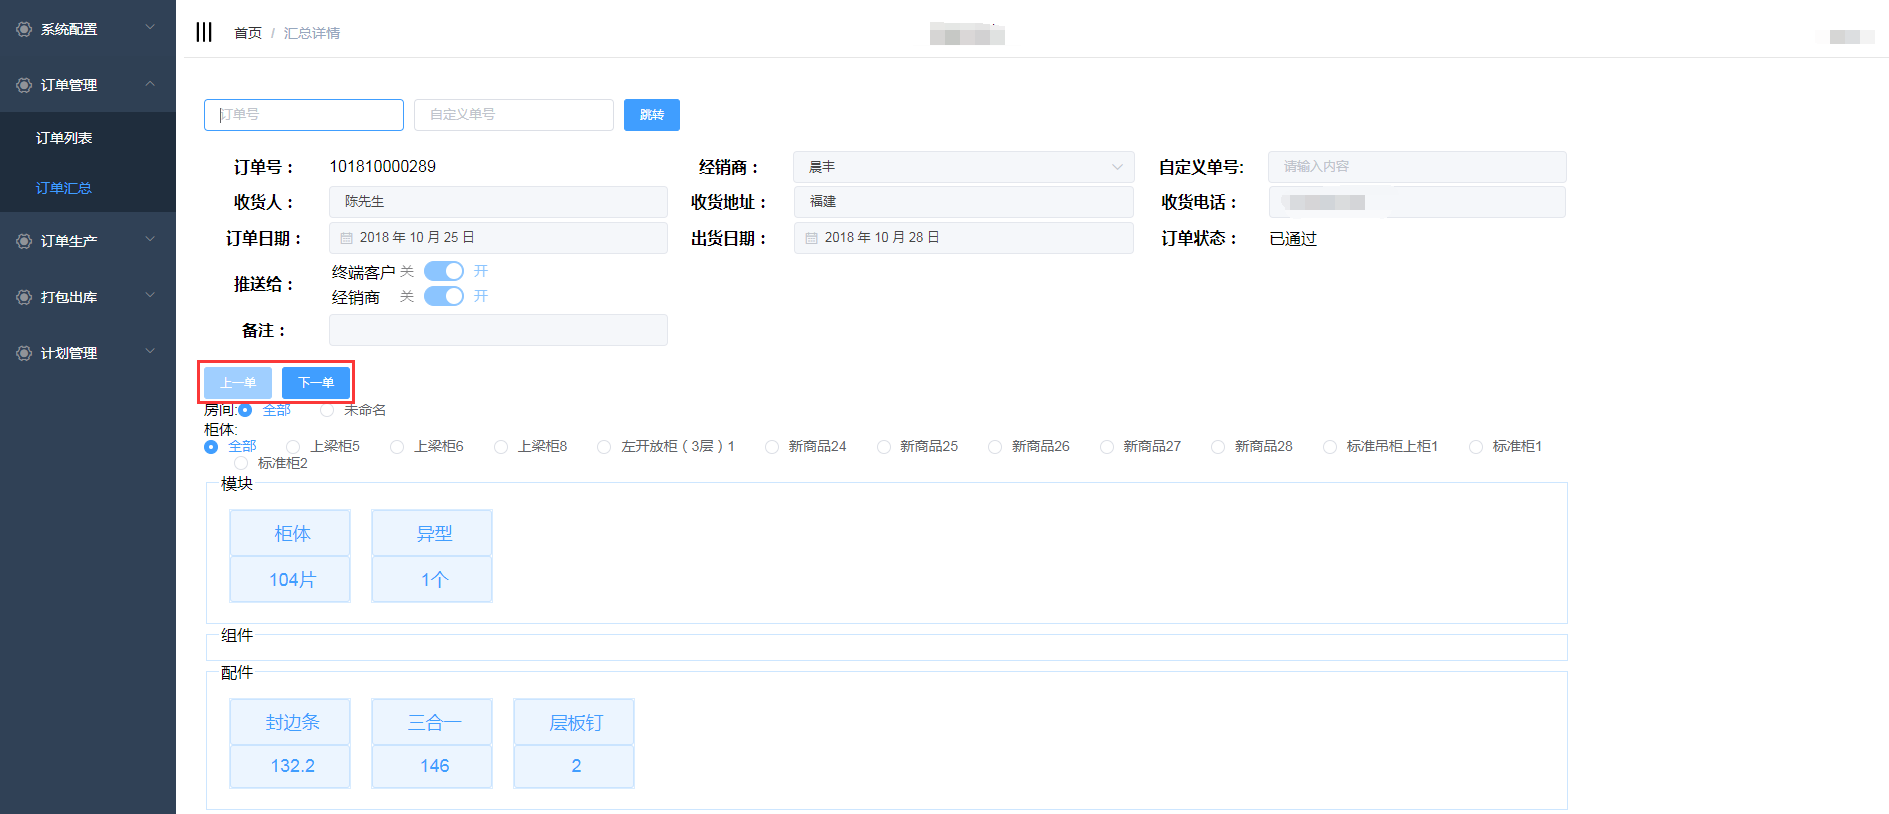Open the 经销商 dropdown list
The height and width of the screenshot is (814, 1889).
click(x=963, y=167)
